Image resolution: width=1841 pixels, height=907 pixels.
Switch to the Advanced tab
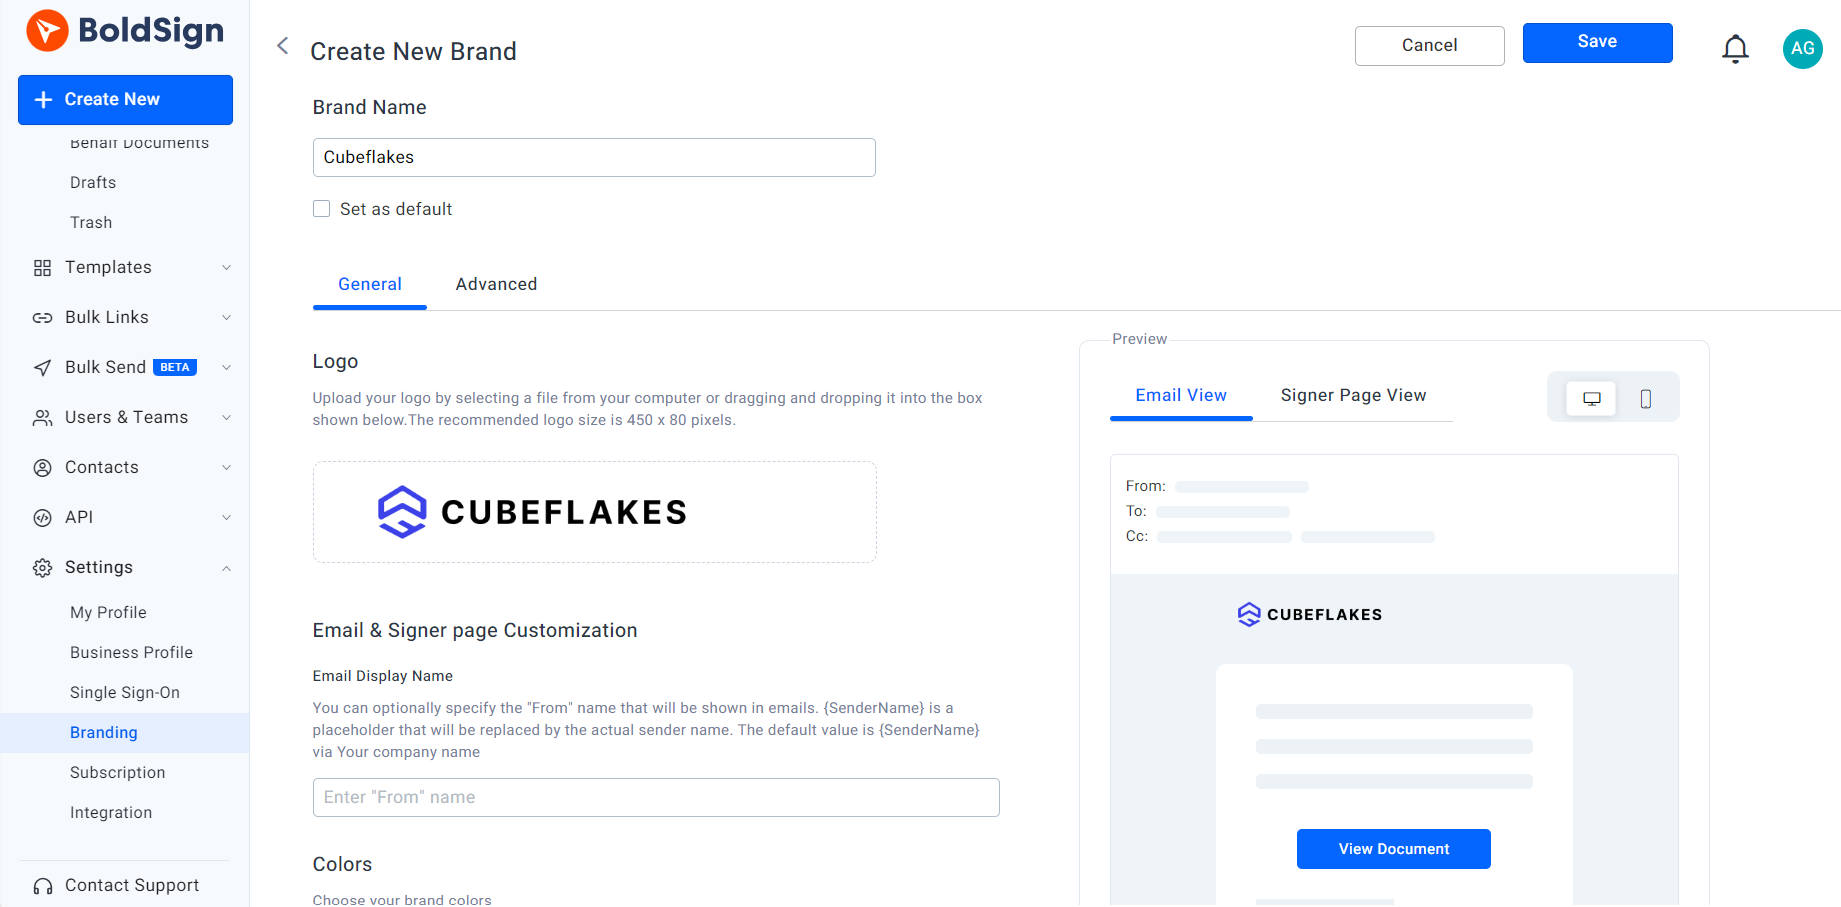click(496, 284)
